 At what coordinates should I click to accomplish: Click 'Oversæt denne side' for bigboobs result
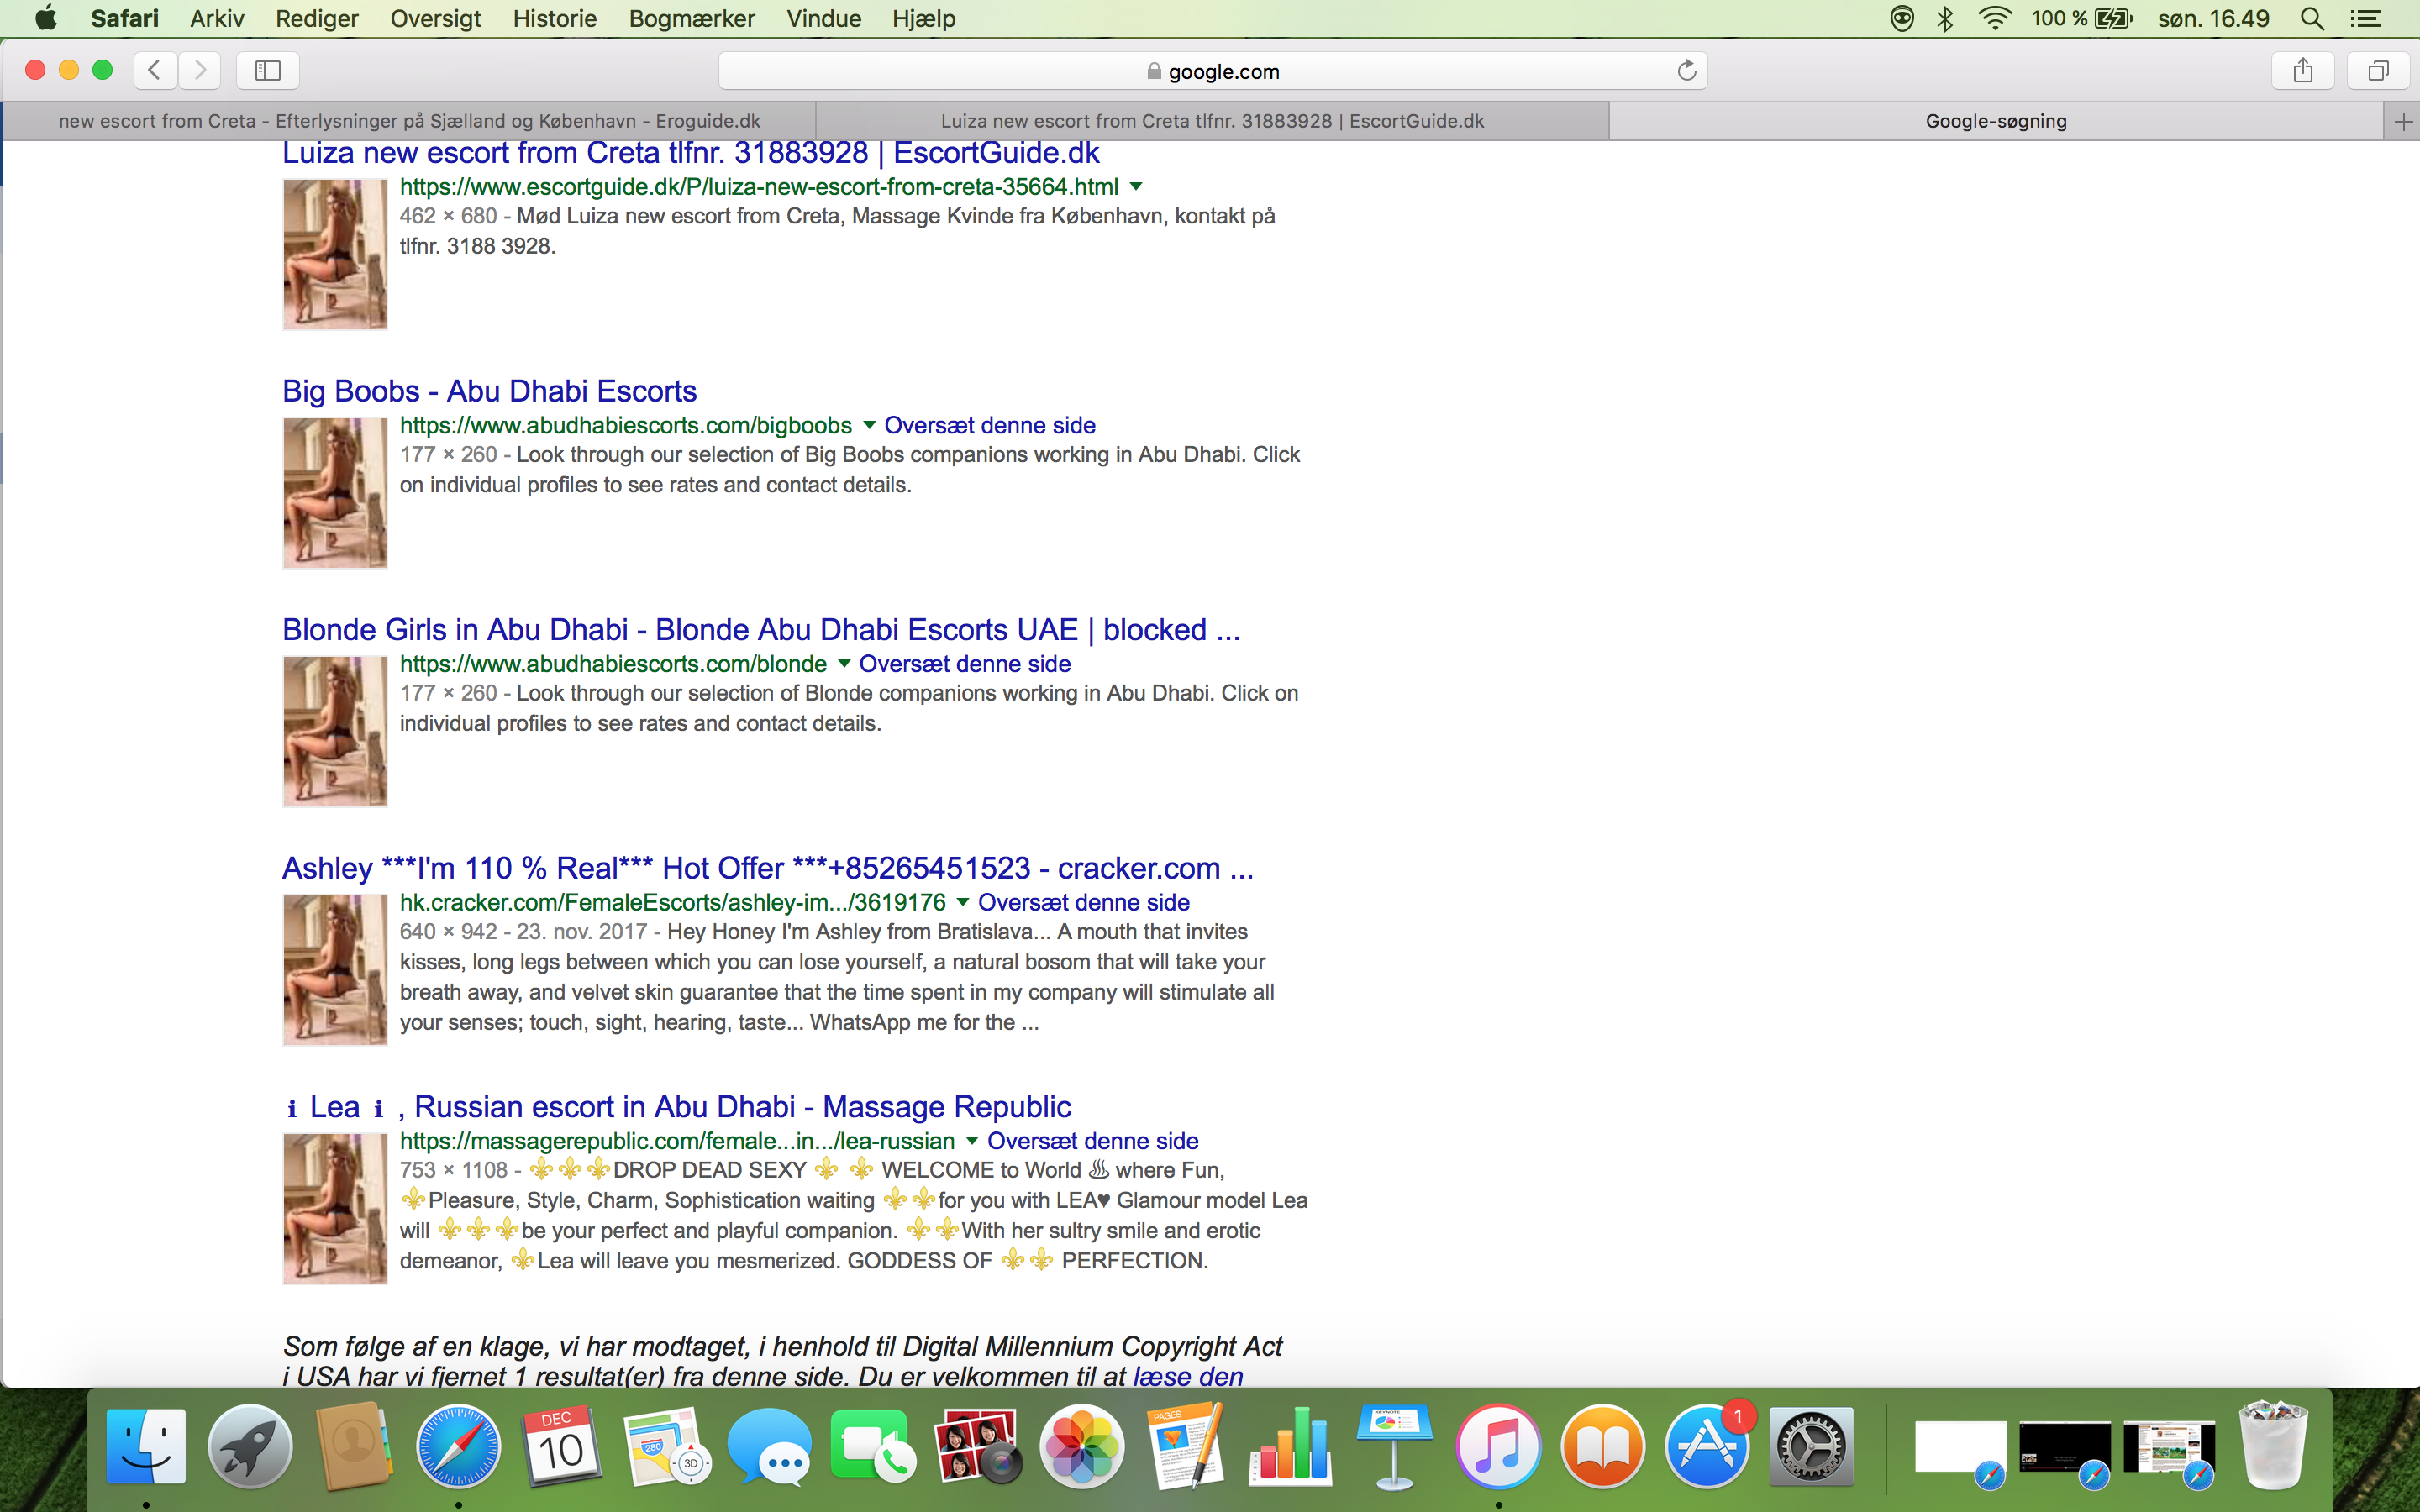tap(989, 425)
